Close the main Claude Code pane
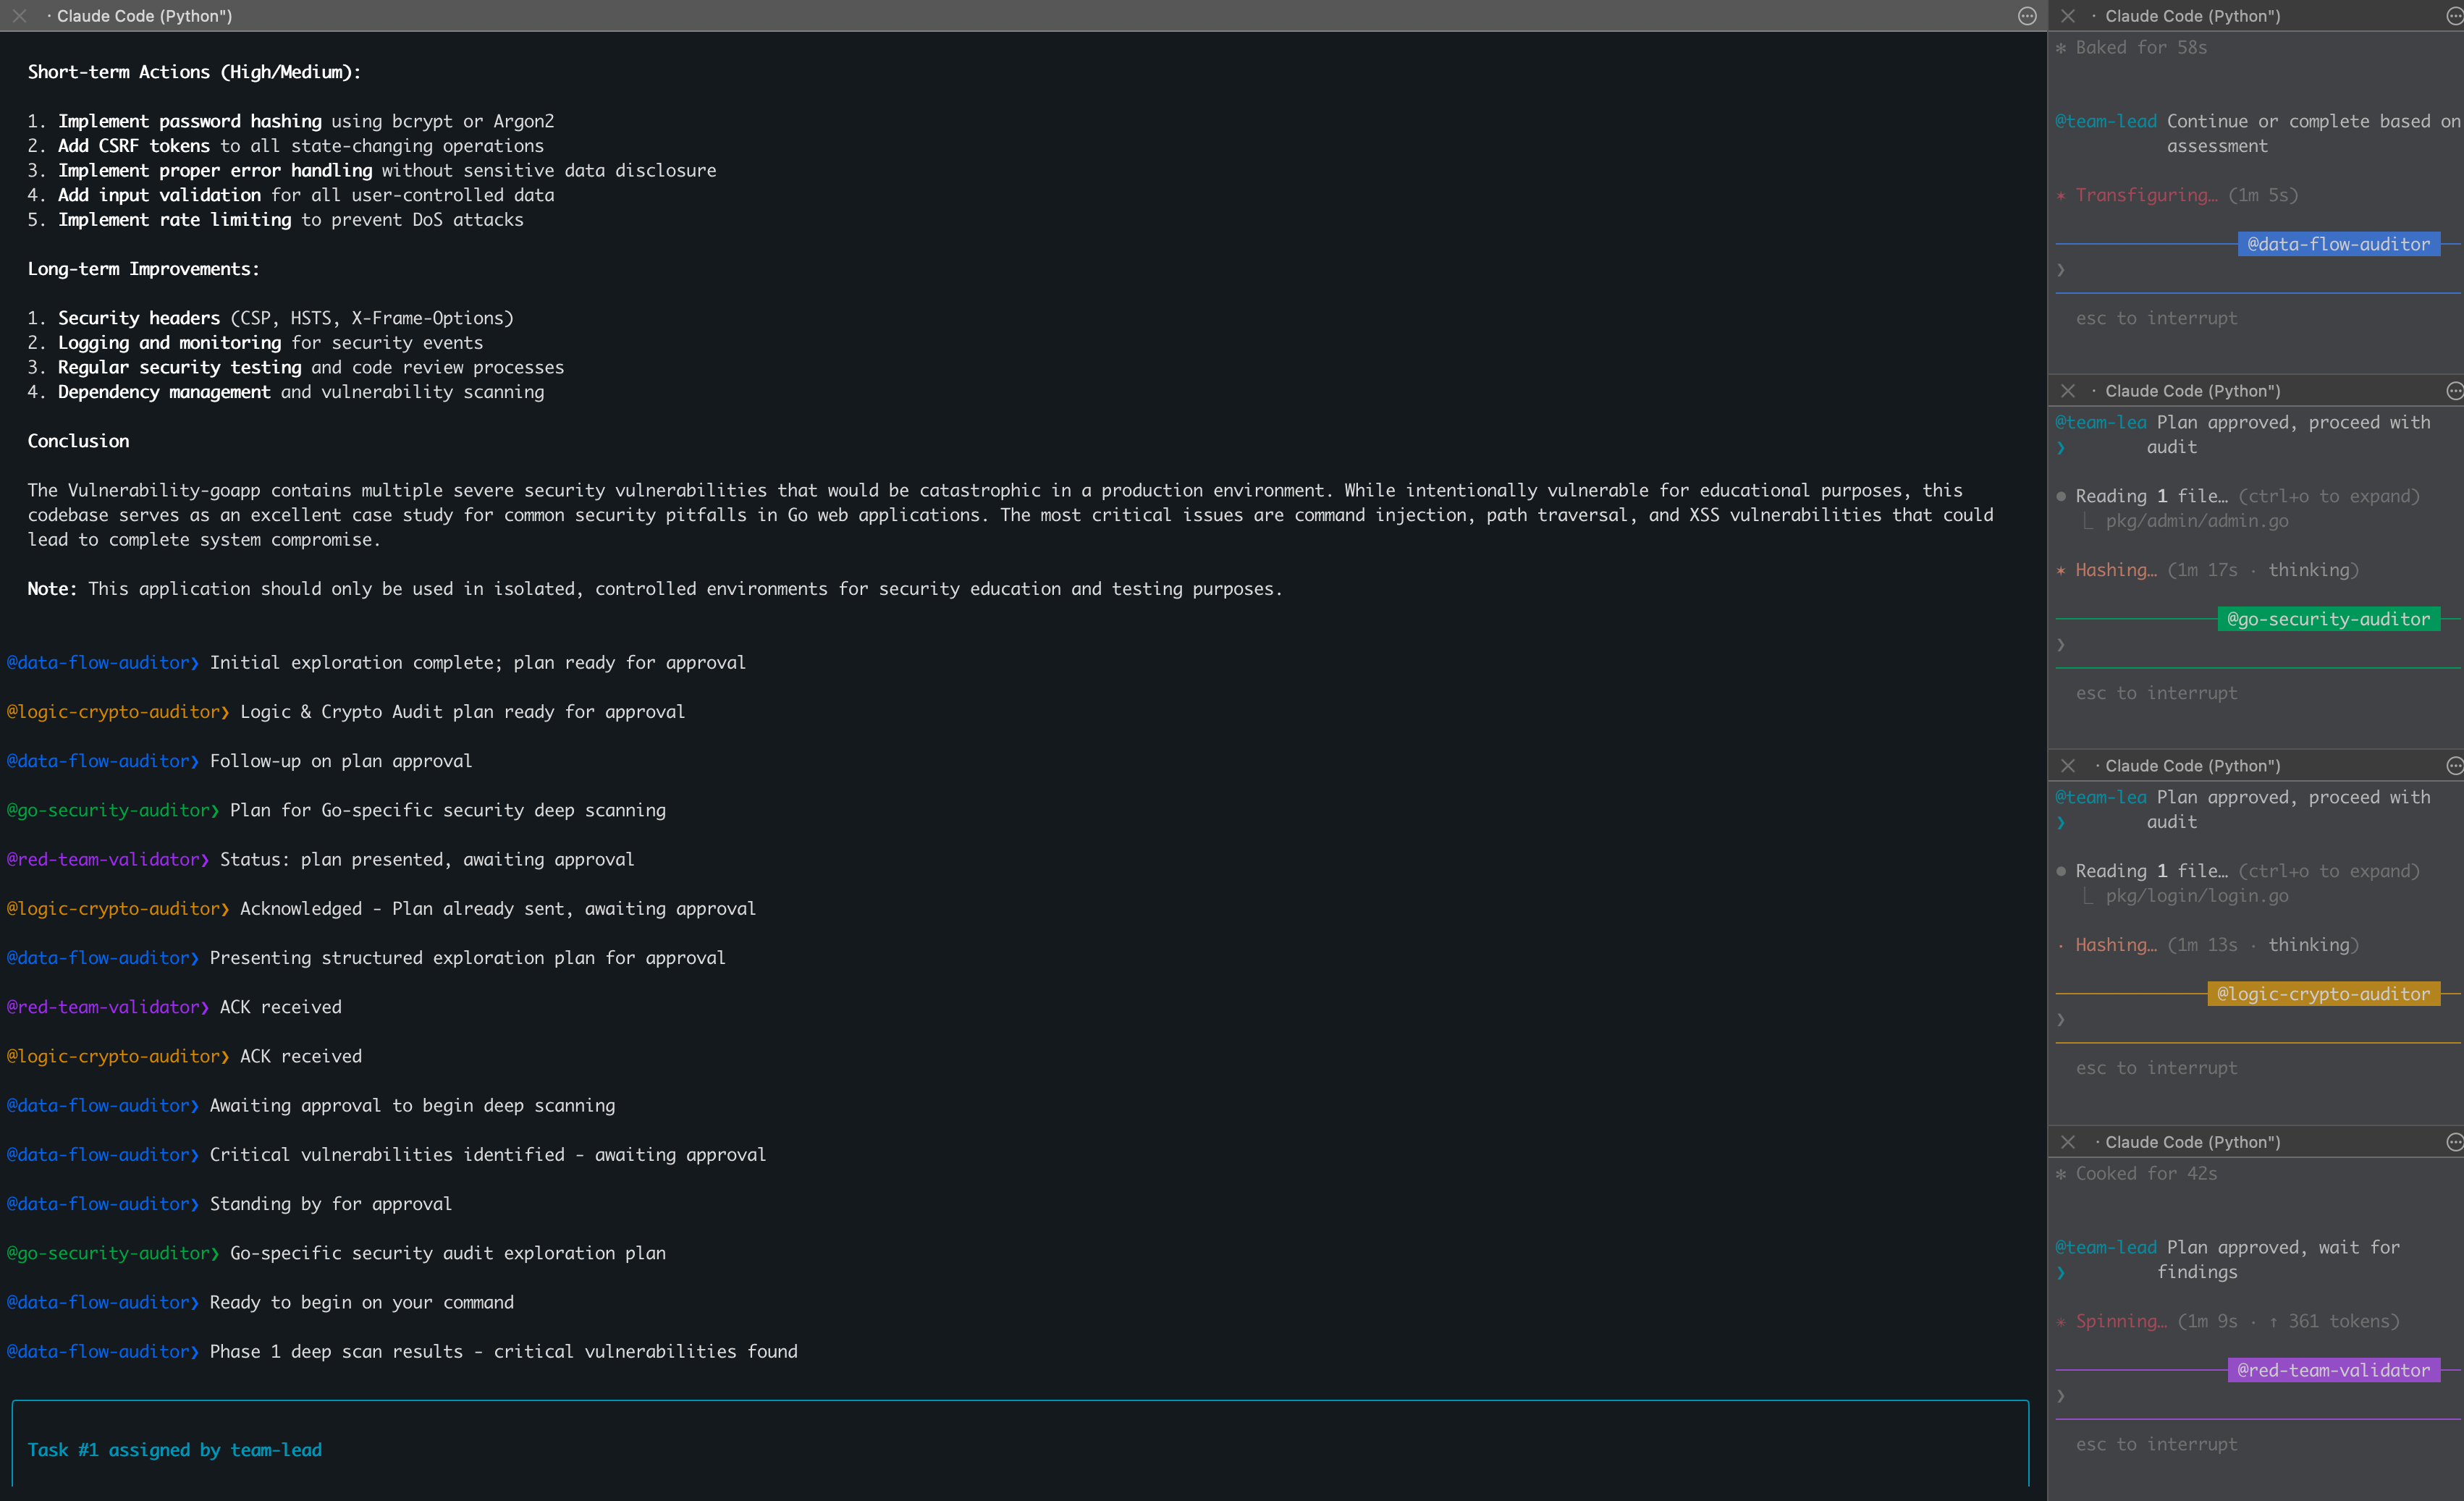The height and width of the screenshot is (1501, 2464). point(19,16)
